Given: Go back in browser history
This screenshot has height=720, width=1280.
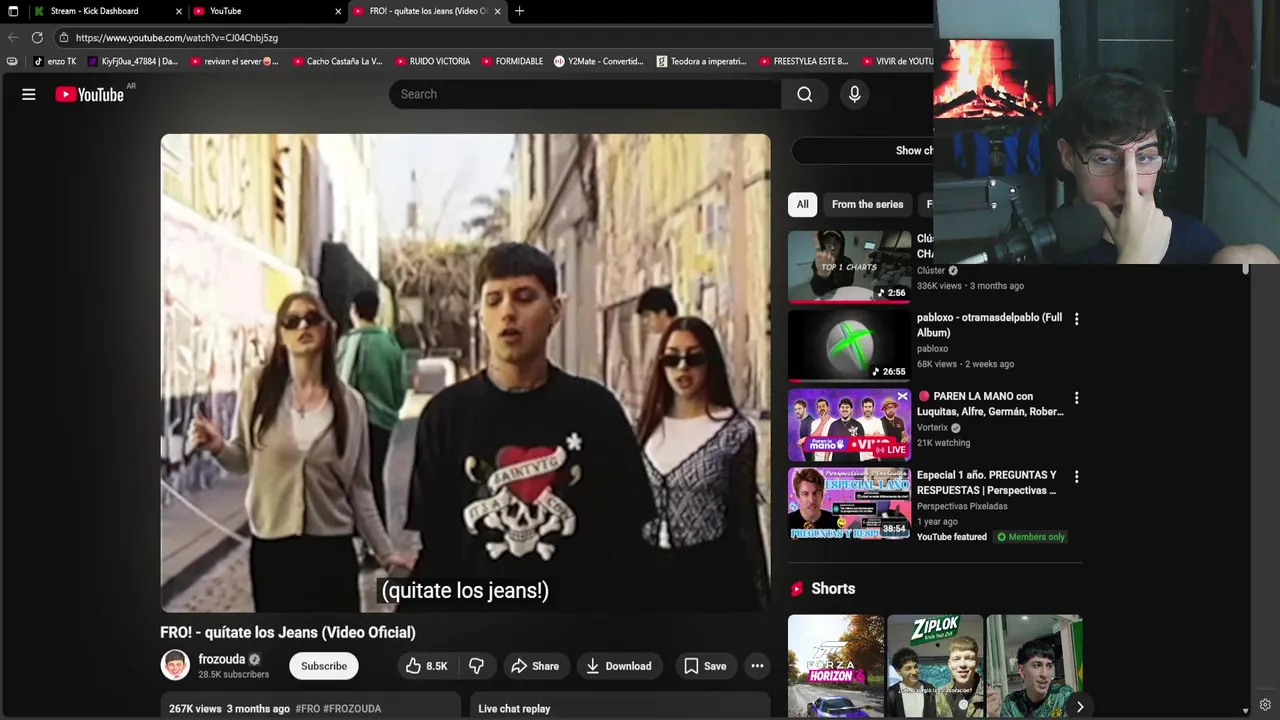Looking at the screenshot, I should [x=12, y=37].
